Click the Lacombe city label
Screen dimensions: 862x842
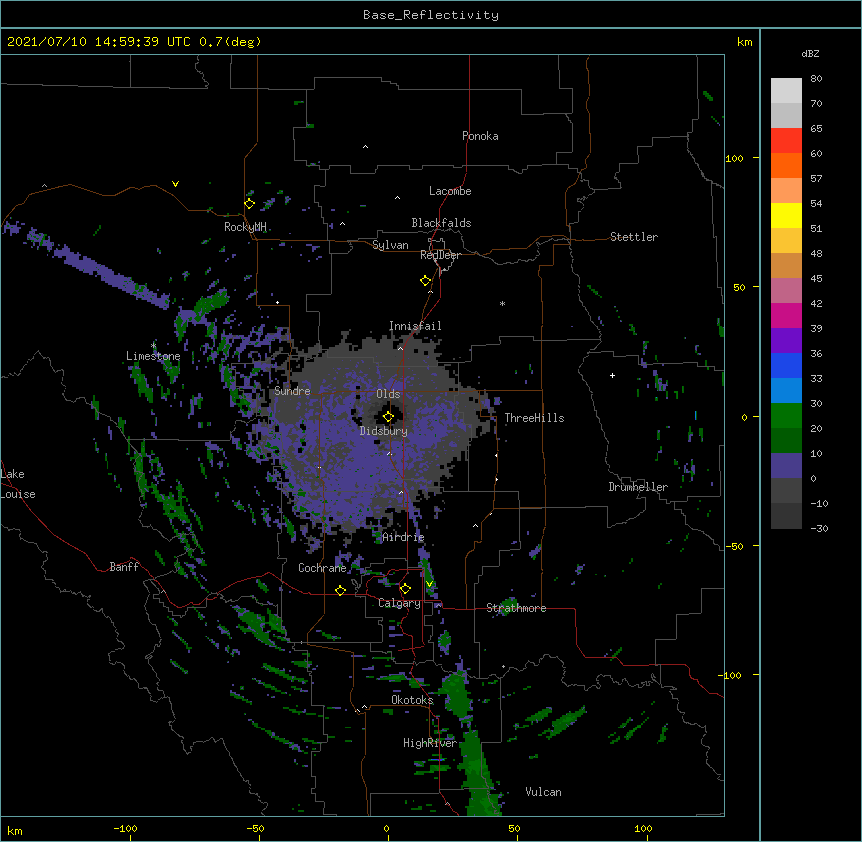(450, 191)
